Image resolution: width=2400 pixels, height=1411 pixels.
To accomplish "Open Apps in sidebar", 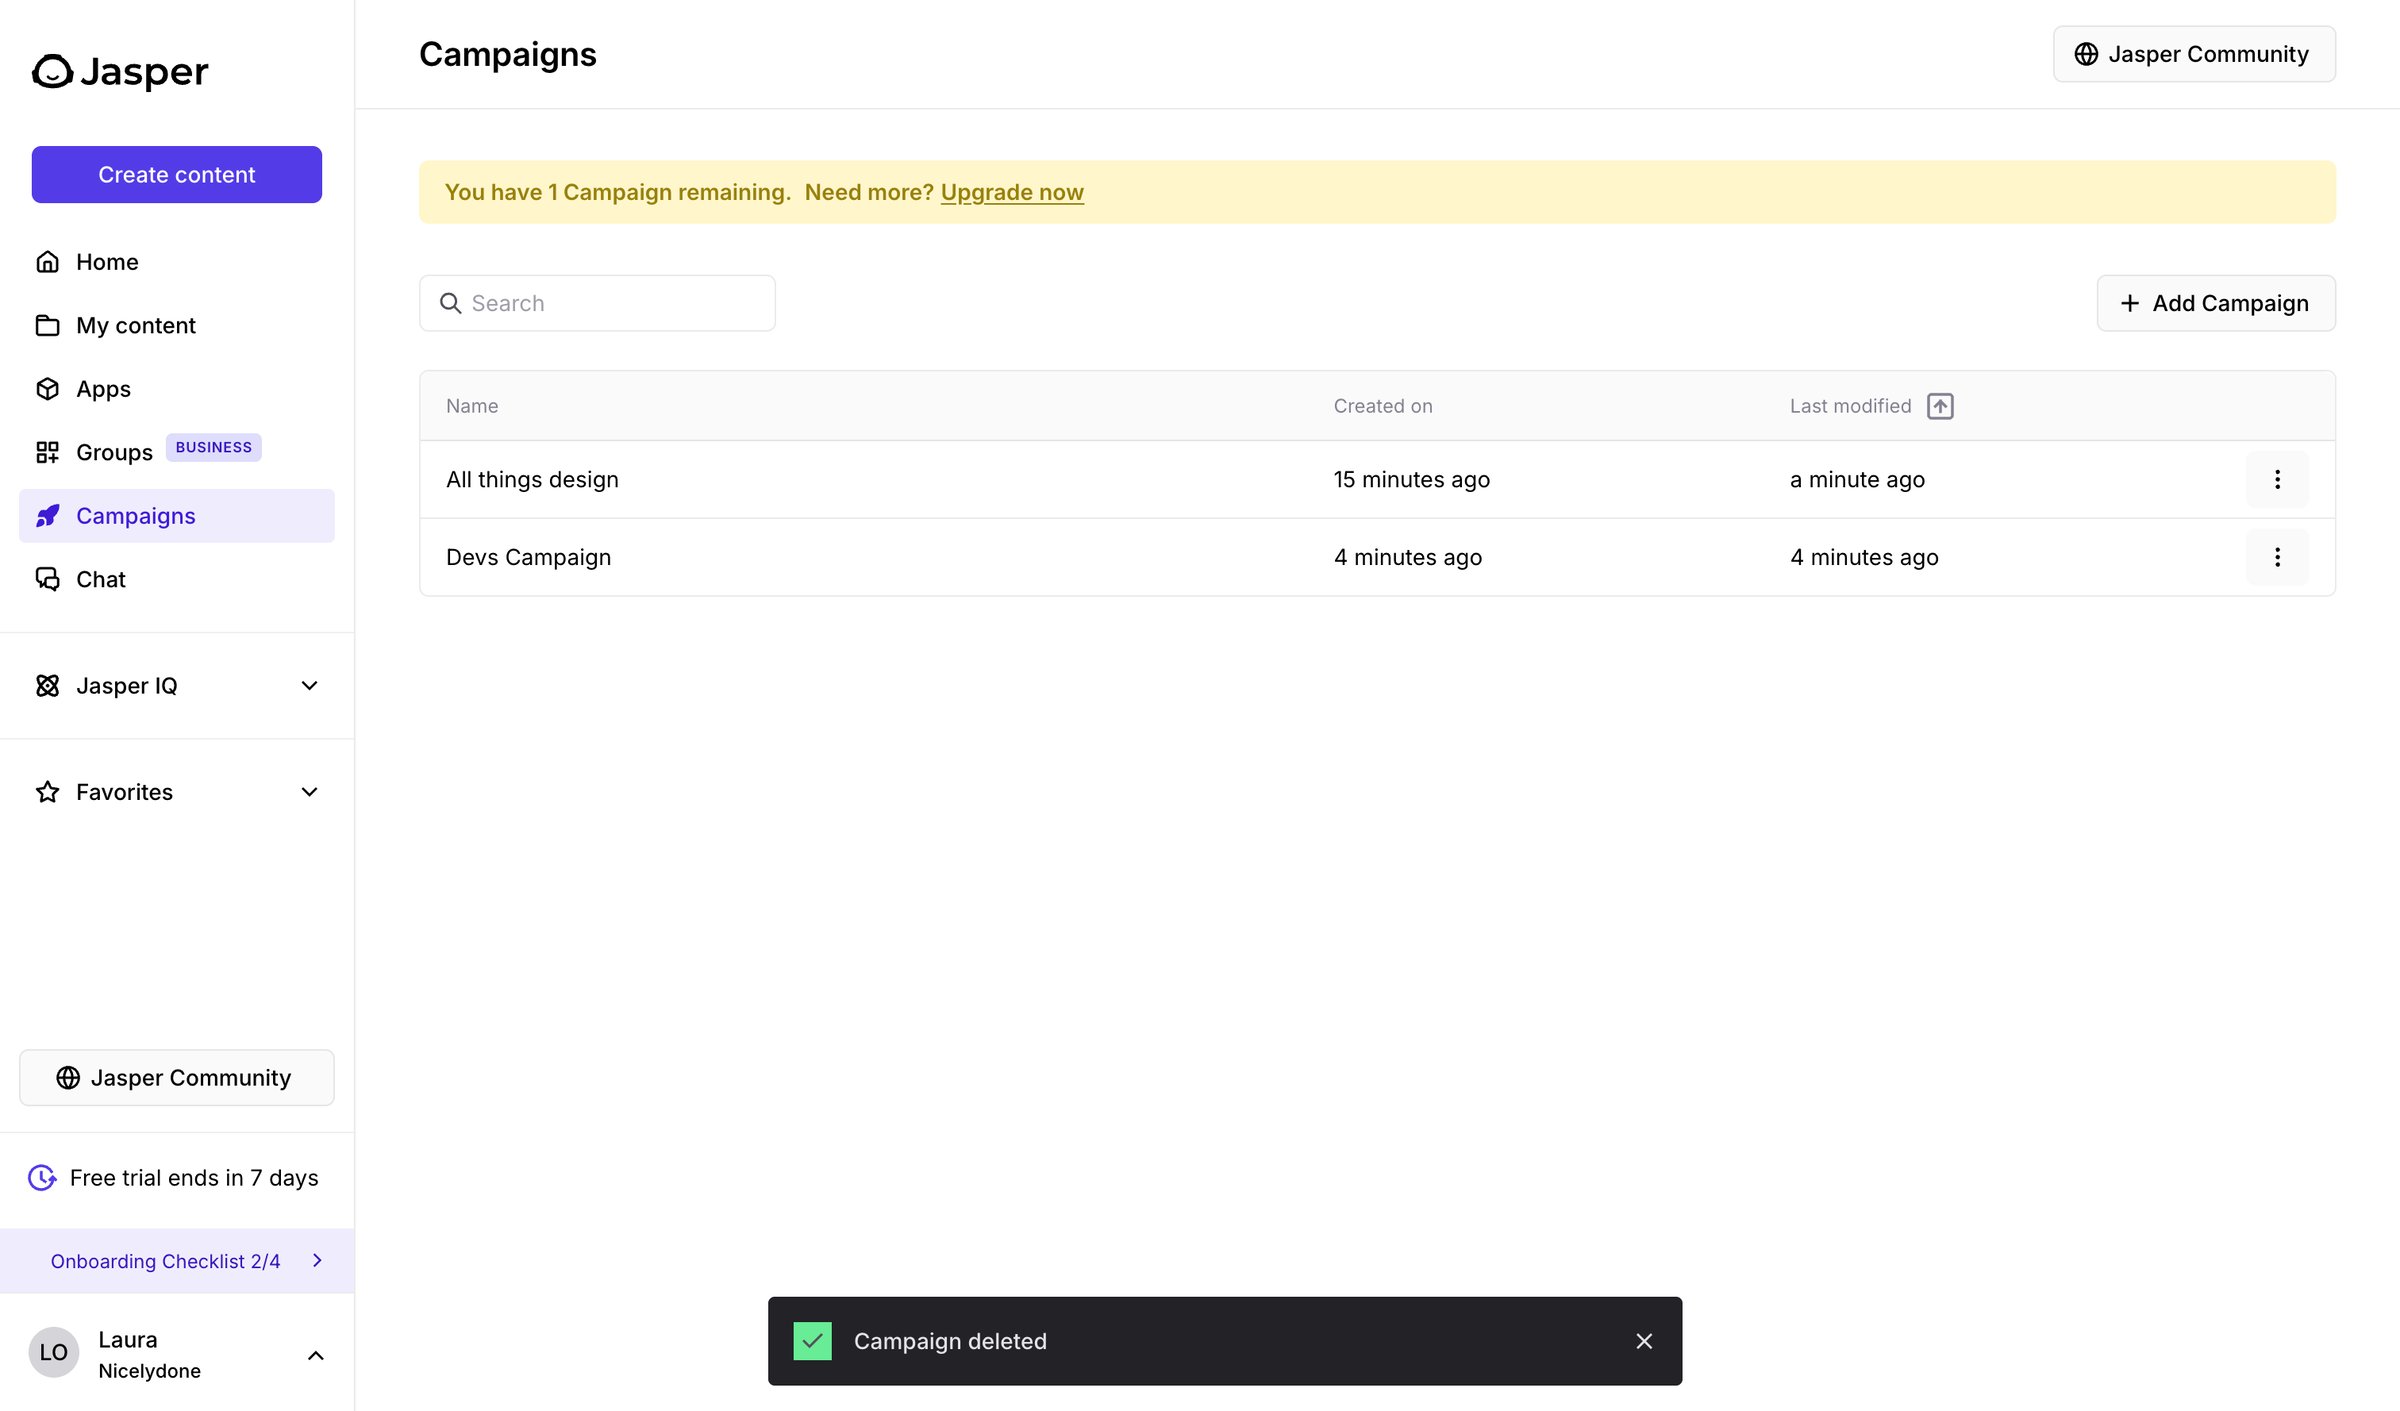I will point(177,389).
